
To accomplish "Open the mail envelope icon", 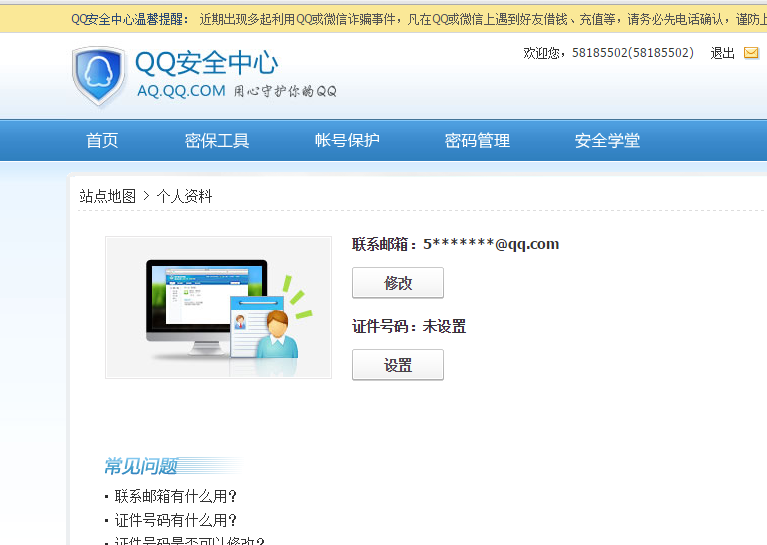I will [751, 52].
